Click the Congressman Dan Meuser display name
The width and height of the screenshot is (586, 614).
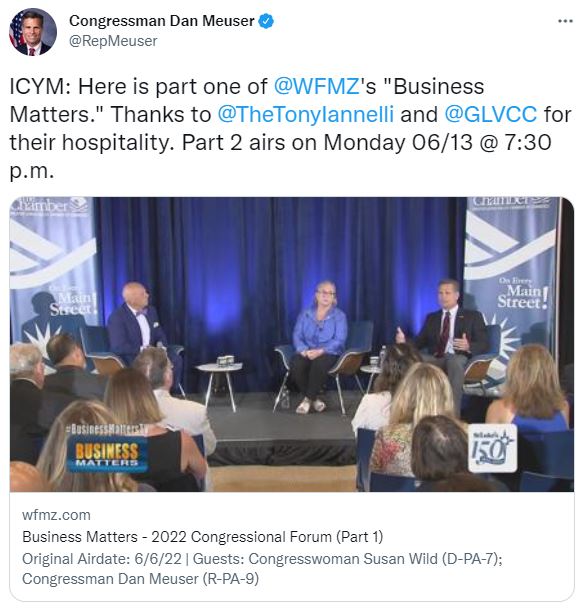coord(162,21)
